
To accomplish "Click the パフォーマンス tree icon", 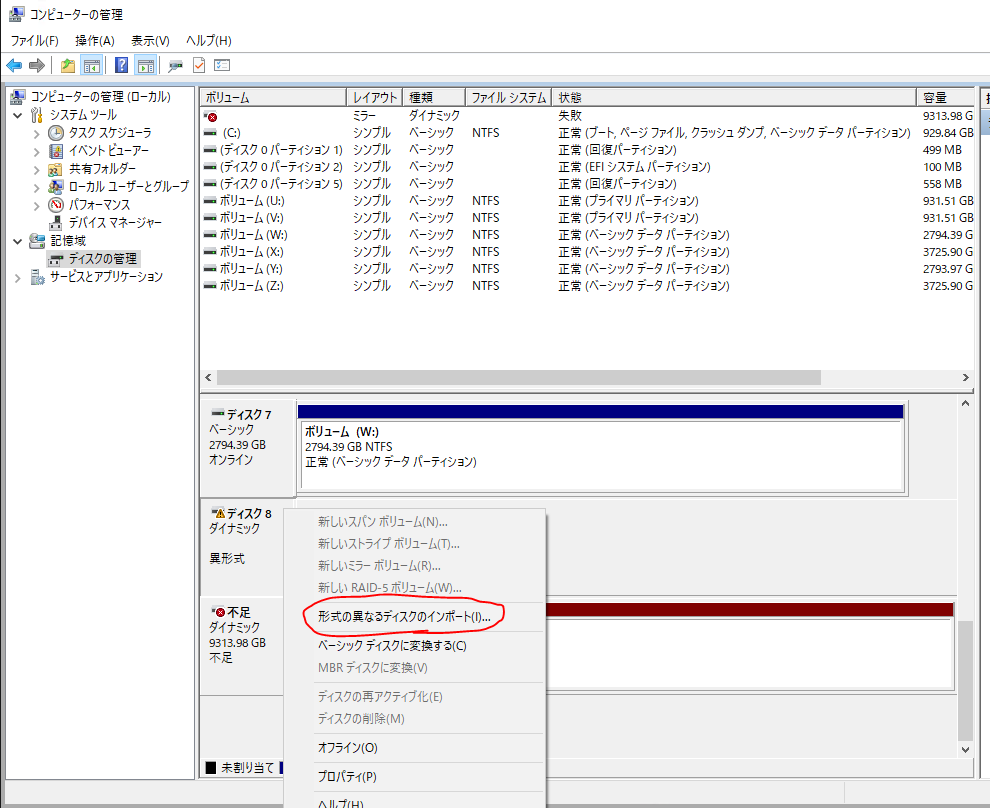I will tap(56, 205).
